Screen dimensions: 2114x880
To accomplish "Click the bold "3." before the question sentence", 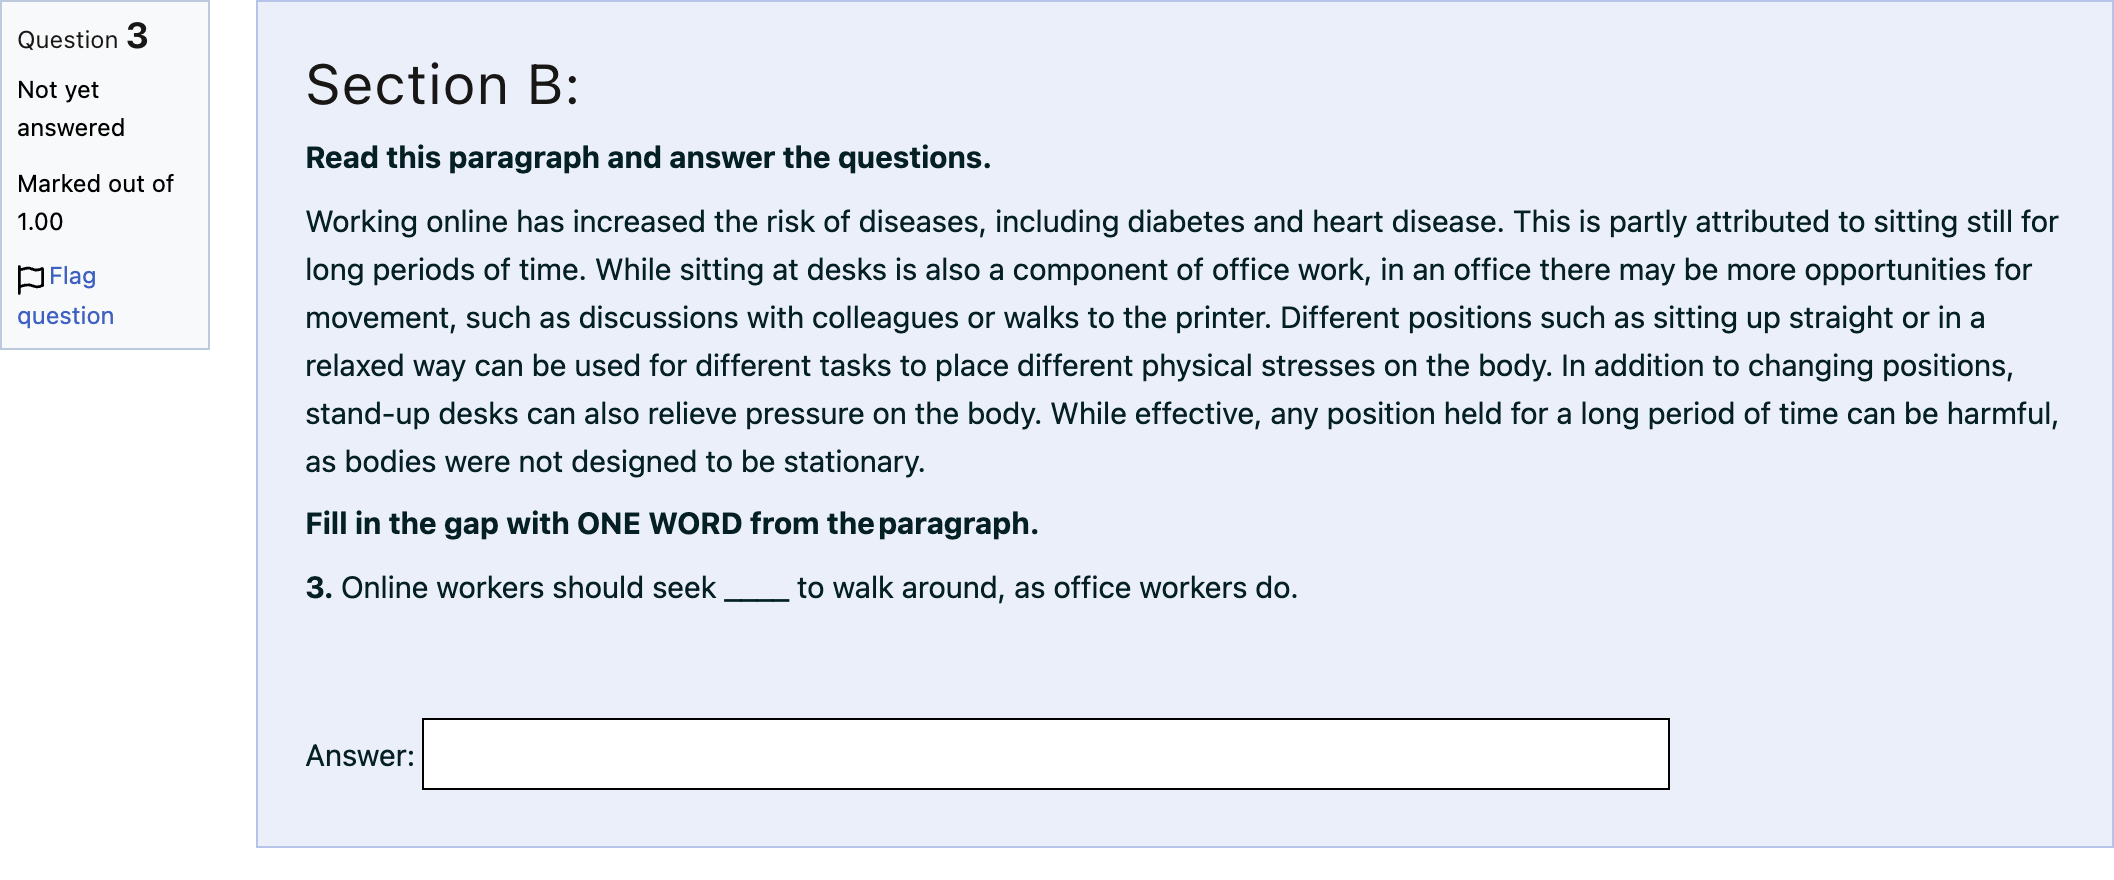I will pyautogui.click(x=319, y=588).
